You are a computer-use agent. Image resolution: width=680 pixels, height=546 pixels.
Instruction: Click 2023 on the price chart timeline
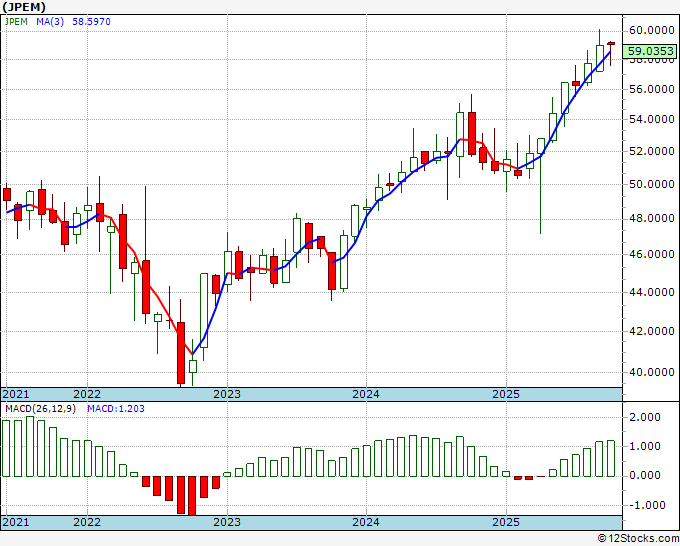(x=227, y=394)
